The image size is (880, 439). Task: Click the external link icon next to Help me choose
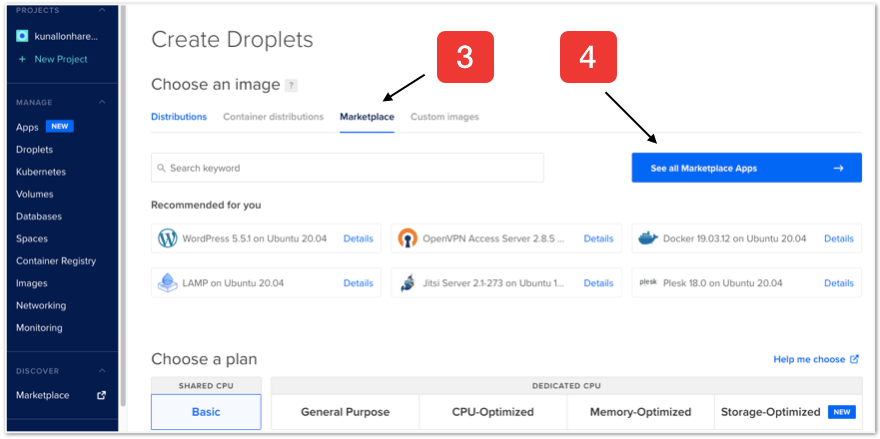point(854,359)
